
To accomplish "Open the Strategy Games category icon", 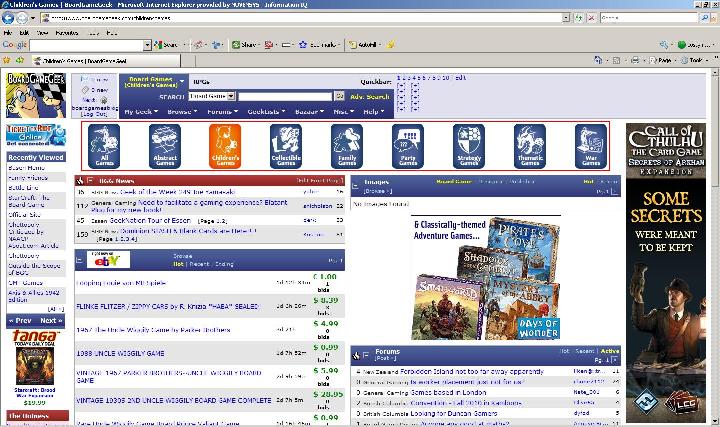I will tap(469, 146).
